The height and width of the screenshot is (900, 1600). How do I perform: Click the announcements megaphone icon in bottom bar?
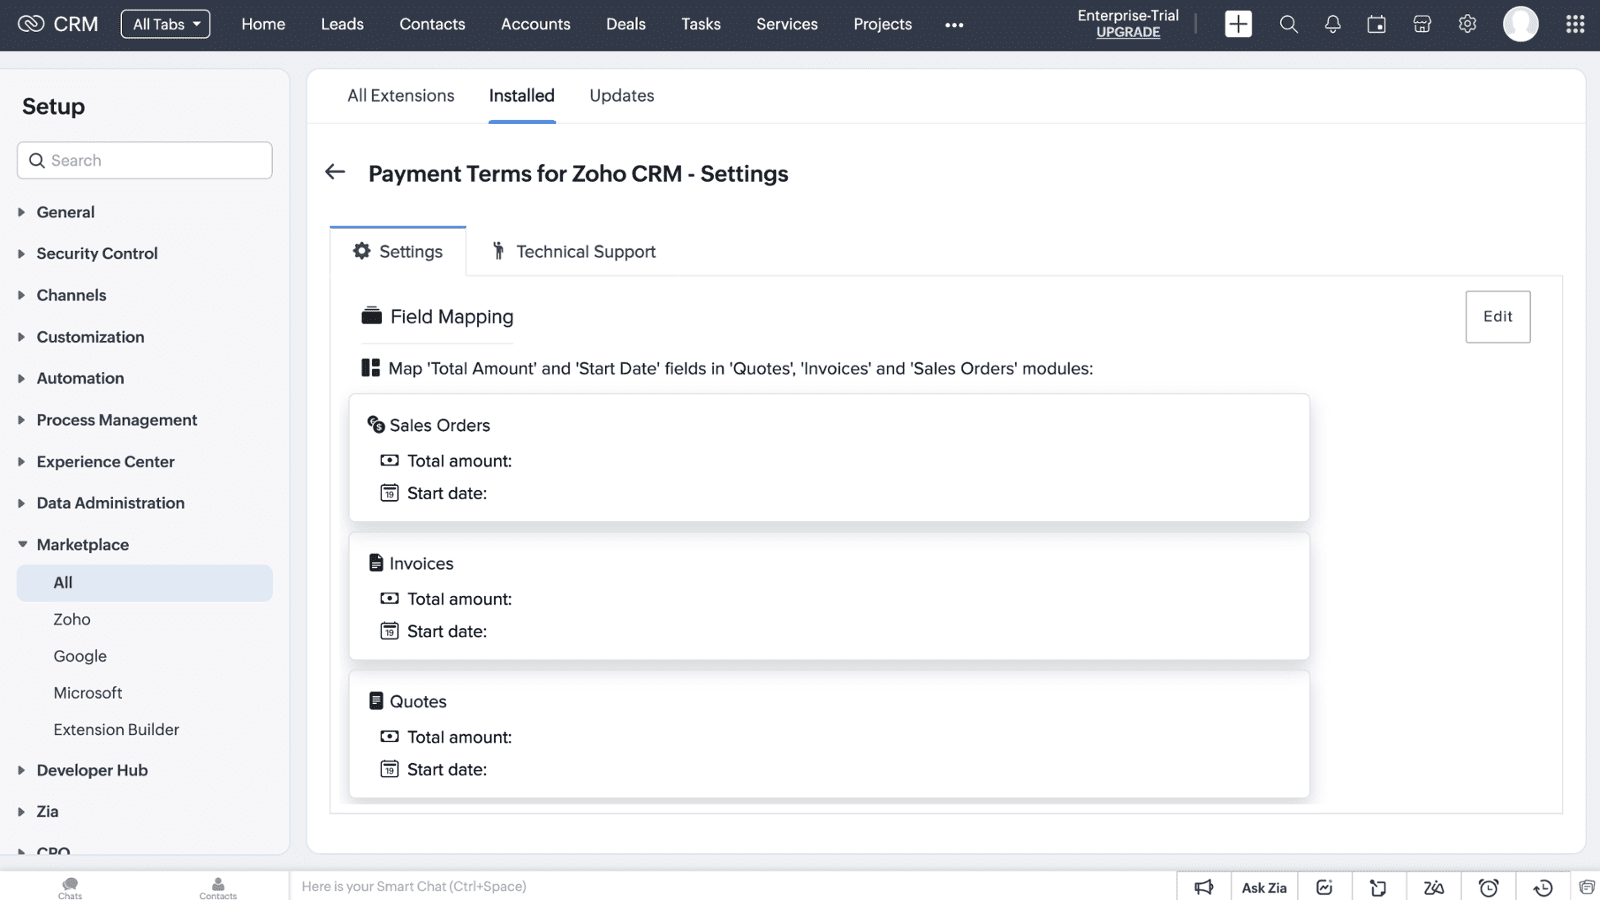1204,887
